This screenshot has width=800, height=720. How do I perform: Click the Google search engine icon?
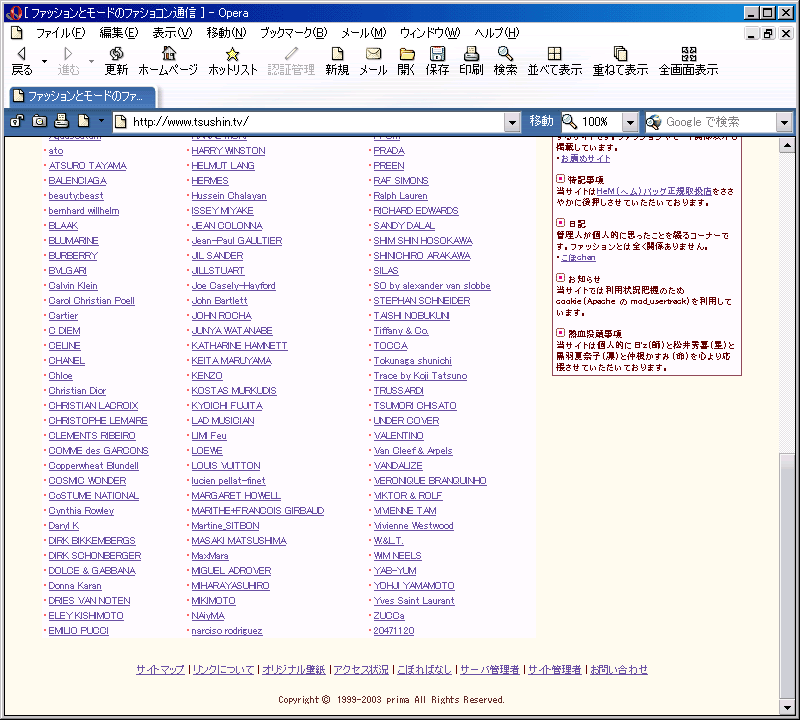(654, 121)
